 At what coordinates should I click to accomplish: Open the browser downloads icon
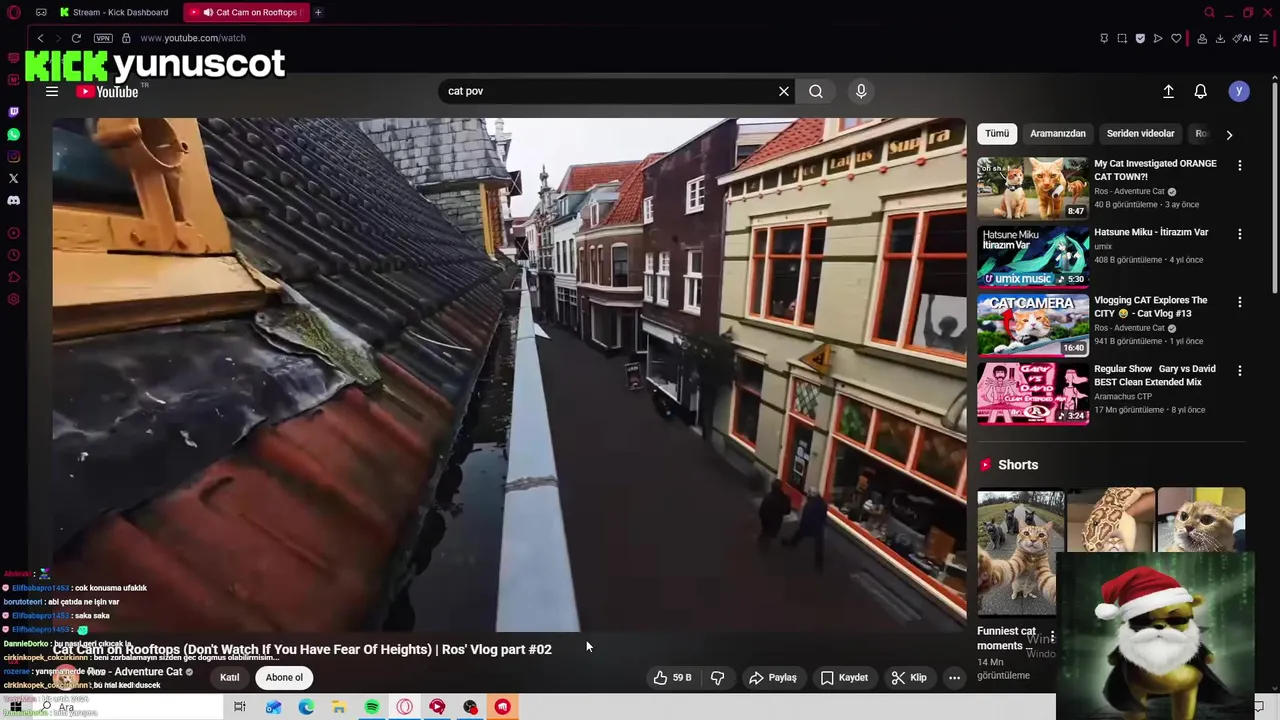pyautogui.click(x=1220, y=38)
